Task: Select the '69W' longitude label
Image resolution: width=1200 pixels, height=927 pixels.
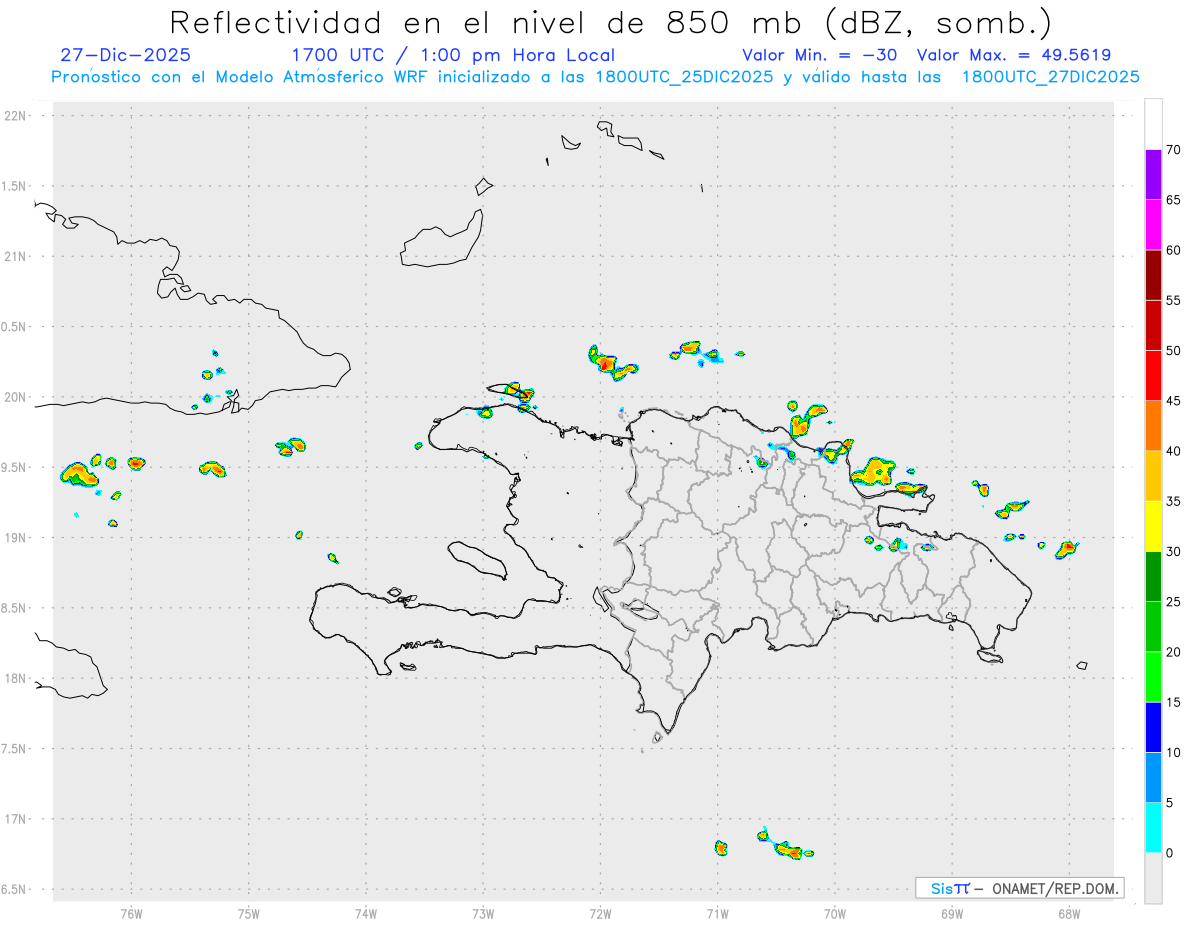Action: (x=952, y=913)
